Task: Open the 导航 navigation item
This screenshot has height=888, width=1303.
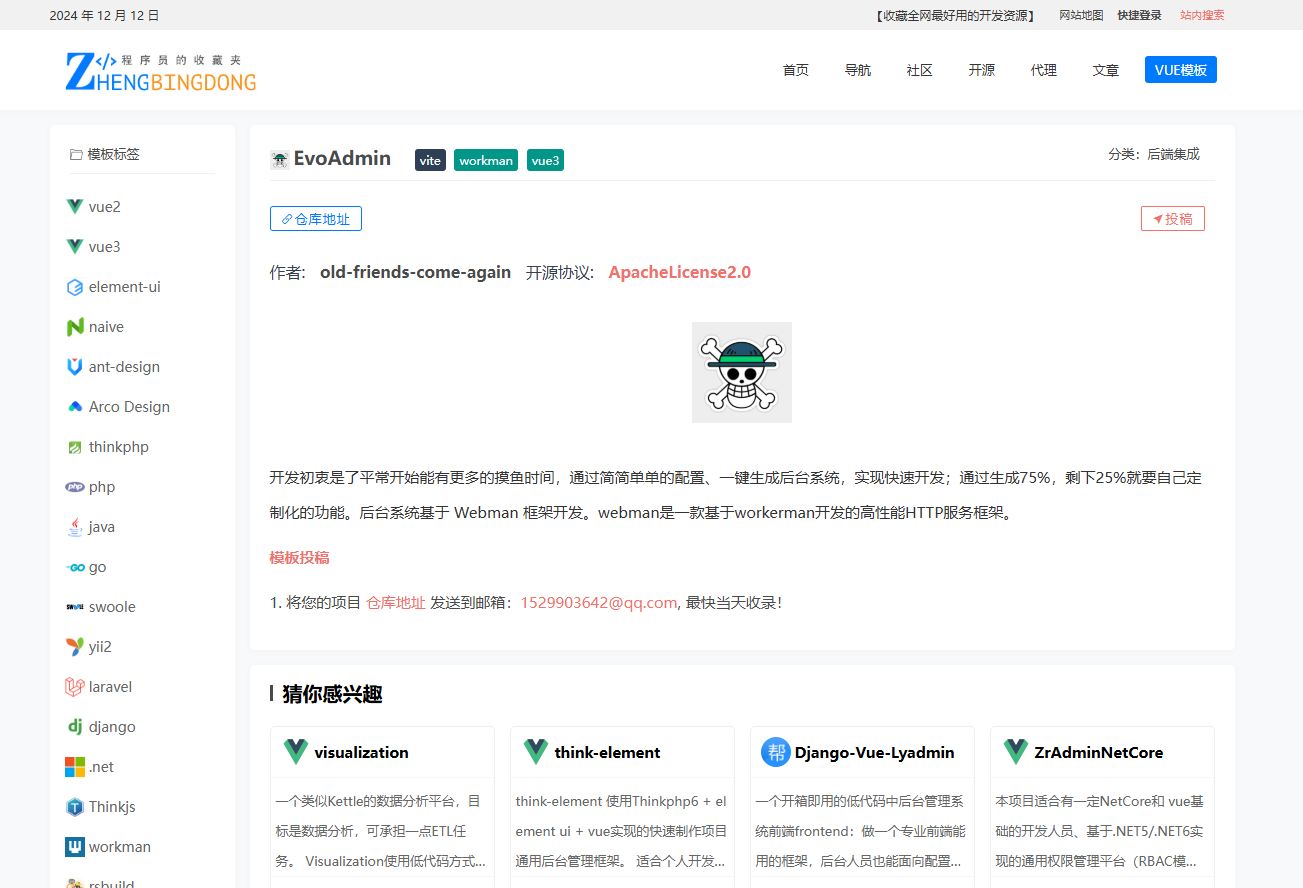Action: click(x=858, y=70)
